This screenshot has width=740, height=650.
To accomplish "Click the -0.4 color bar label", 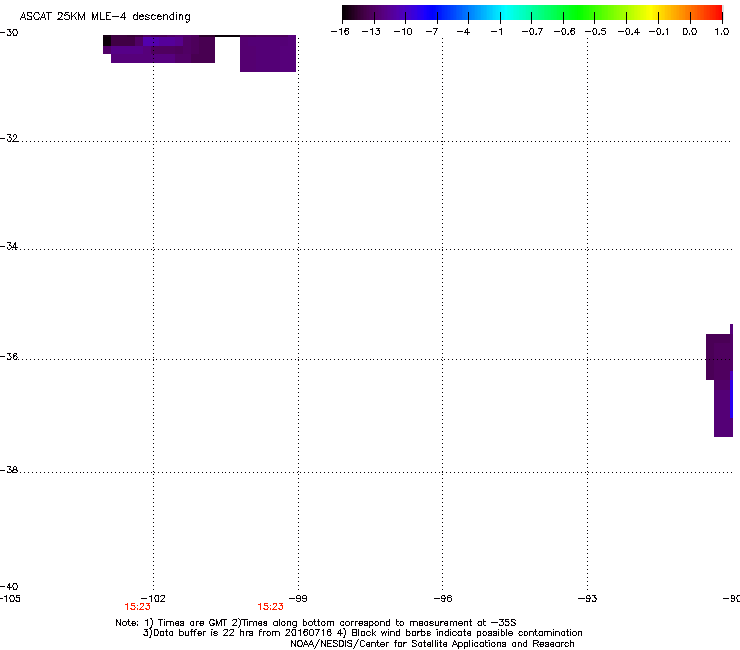I will pyautogui.click(x=629, y=32).
